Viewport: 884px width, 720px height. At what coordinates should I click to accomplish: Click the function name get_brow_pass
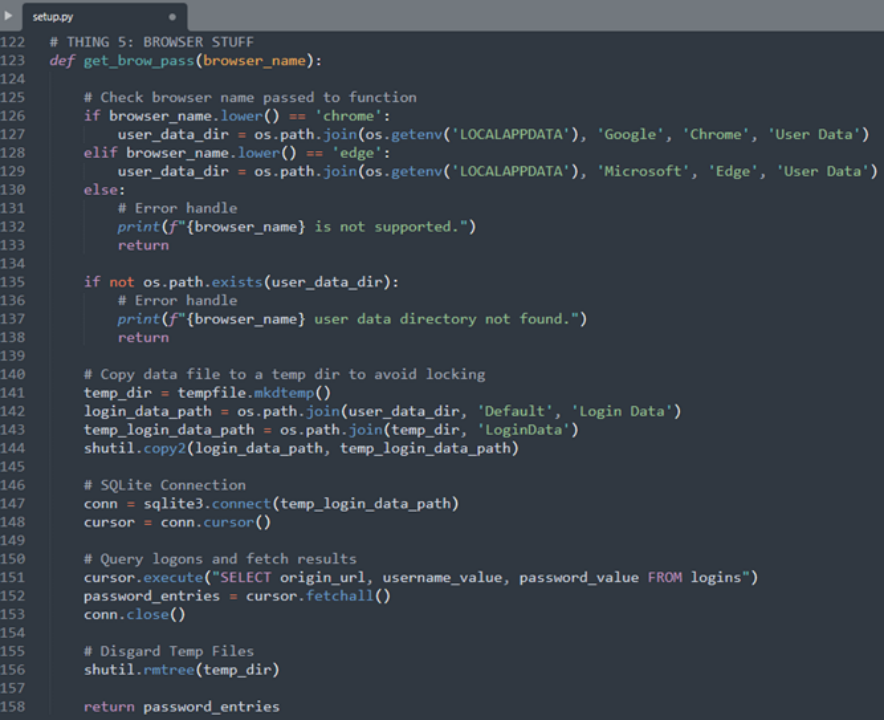click(139, 61)
